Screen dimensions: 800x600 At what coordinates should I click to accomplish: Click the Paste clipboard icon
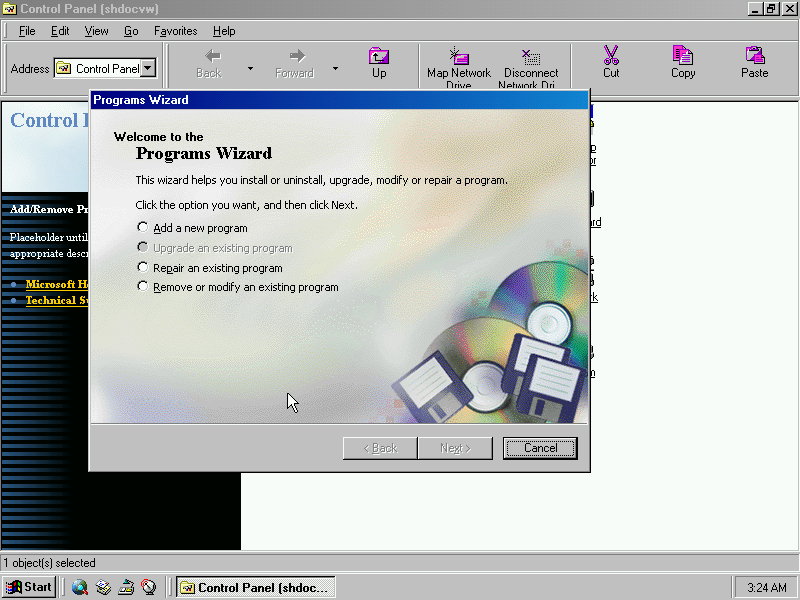pyautogui.click(x=755, y=56)
